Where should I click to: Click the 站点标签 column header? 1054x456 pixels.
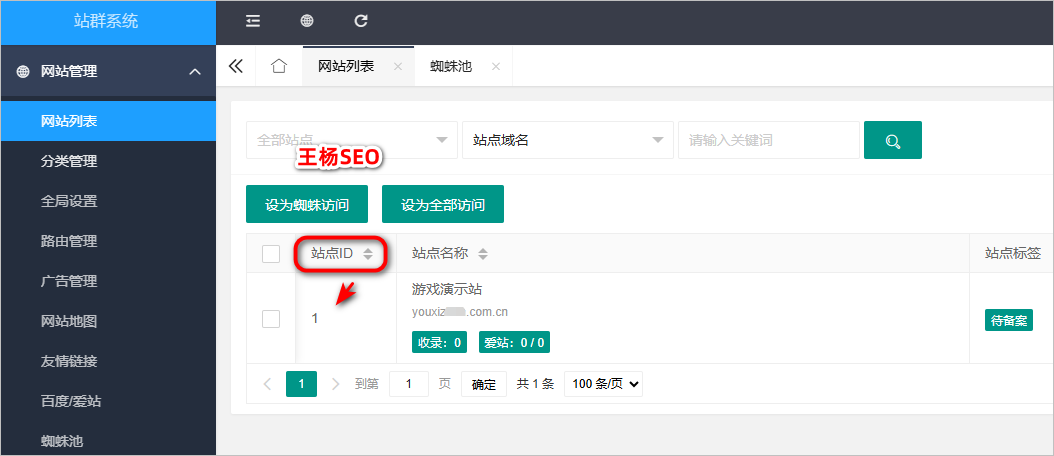(1013, 254)
